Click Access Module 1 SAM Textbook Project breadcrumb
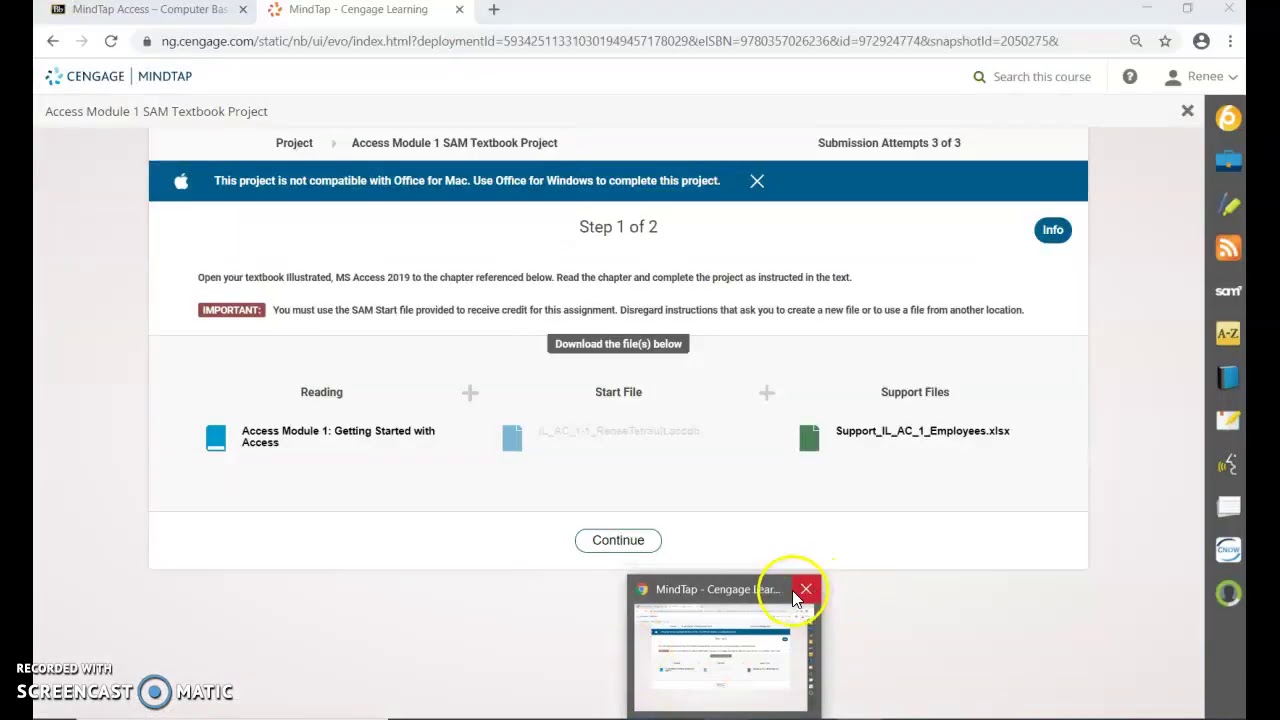Image resolution: width=1280 pixels, height=720 pixels. point(454,143)
